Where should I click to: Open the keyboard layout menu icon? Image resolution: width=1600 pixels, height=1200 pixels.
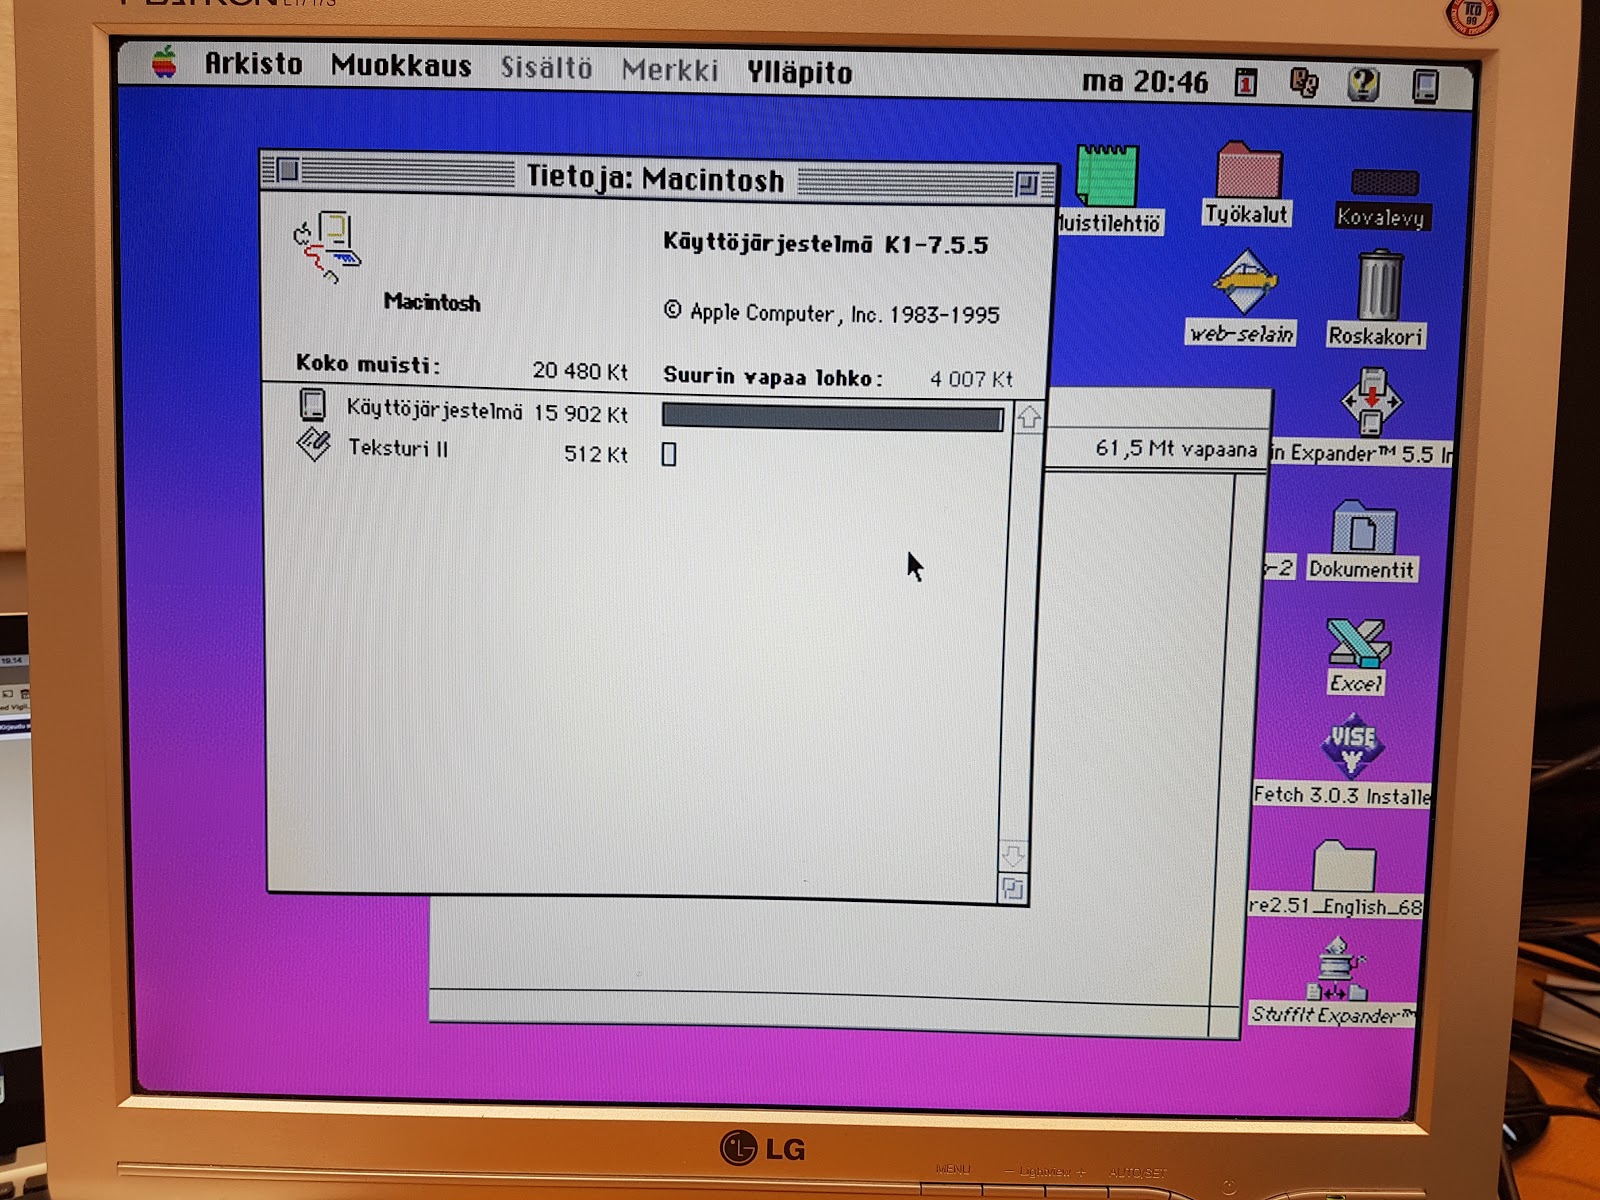point(1304,82)
